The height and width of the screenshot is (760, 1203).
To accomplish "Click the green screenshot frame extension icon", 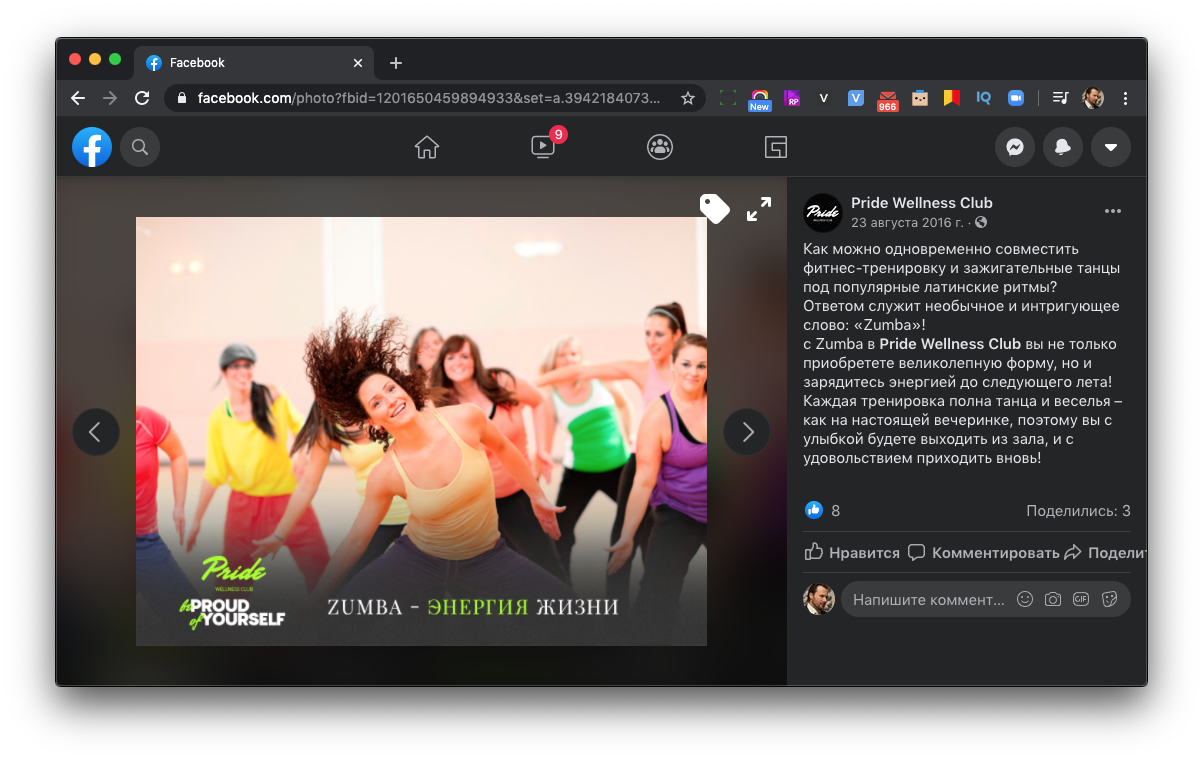I will 728,98.
